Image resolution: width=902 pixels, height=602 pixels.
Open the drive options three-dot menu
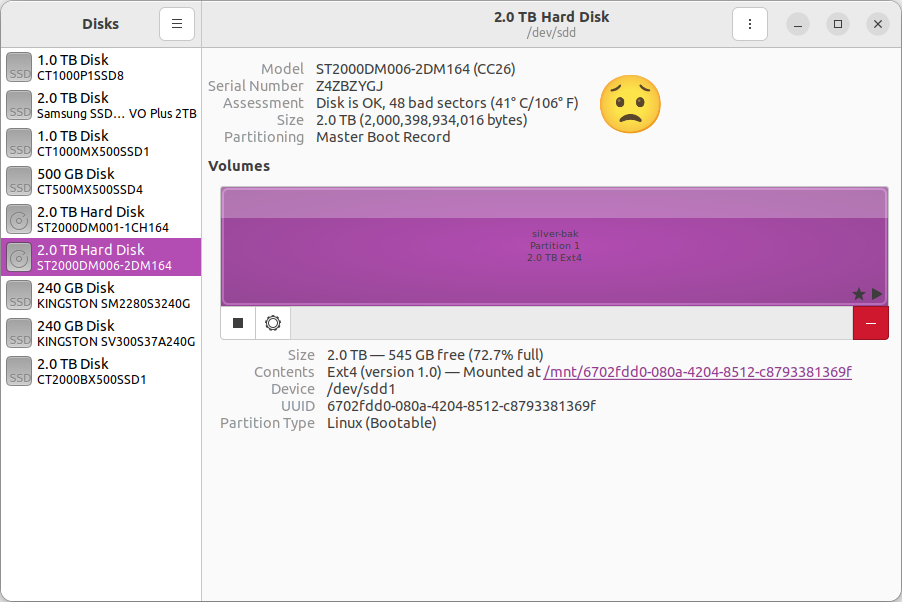click(x=750, y=23)
